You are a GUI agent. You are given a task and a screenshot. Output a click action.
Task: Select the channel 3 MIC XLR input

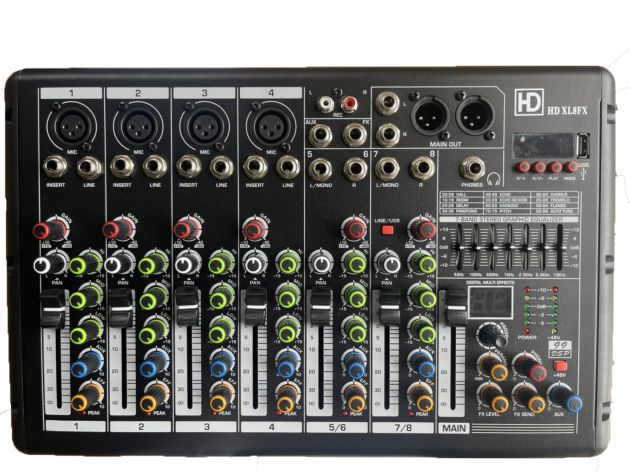(205, 126)
